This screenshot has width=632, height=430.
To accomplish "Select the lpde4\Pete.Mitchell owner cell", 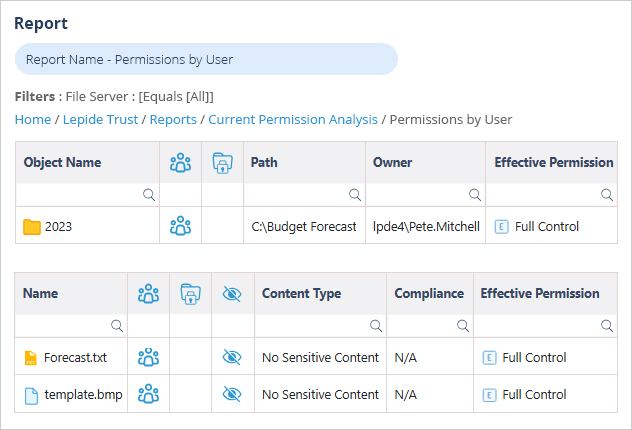I will point(426,227).
